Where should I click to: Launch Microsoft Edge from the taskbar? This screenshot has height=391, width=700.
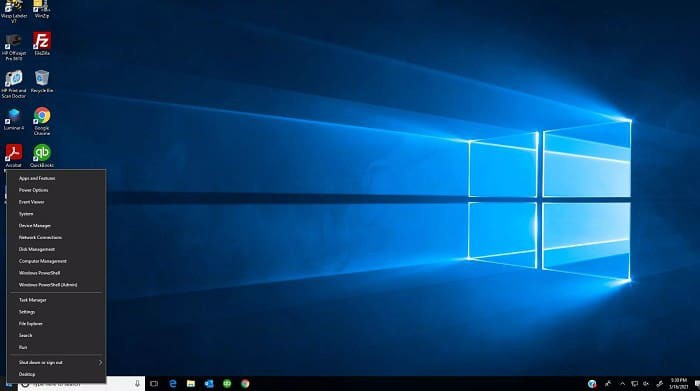click(x=173, y=383)
